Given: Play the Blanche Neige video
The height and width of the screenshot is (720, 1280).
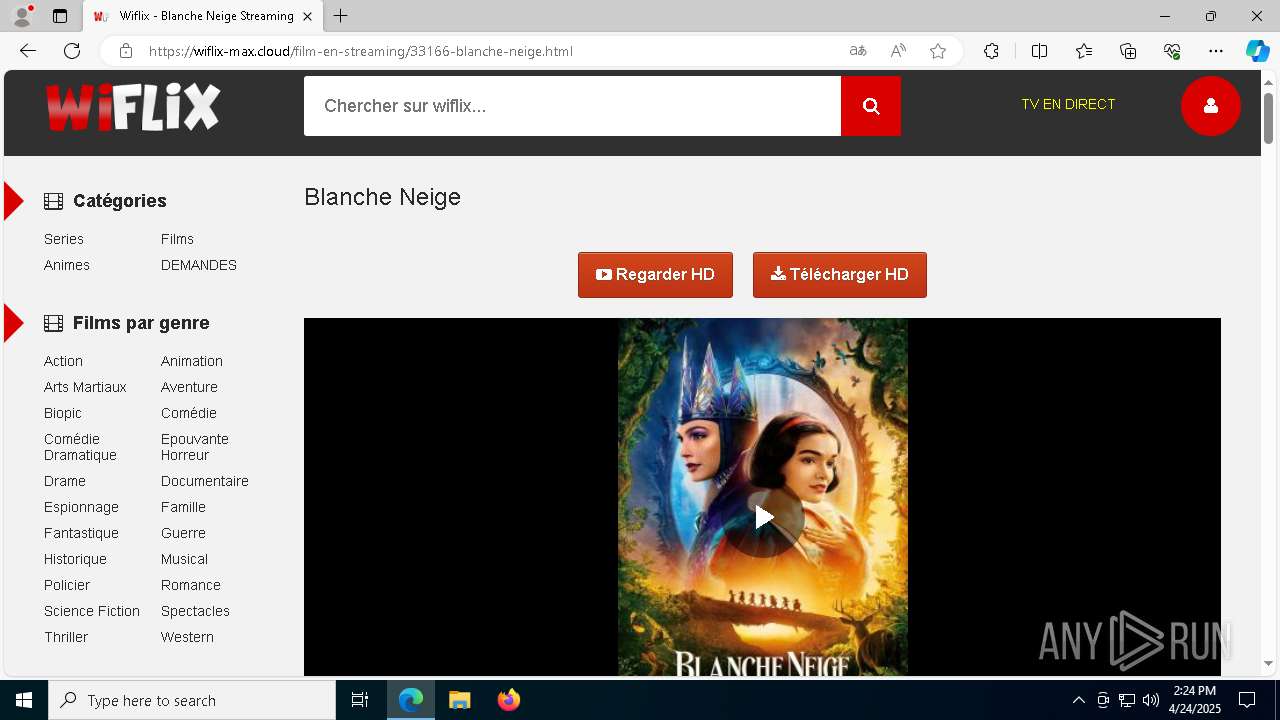Looking at the screenshot, I should coord(764,517).
